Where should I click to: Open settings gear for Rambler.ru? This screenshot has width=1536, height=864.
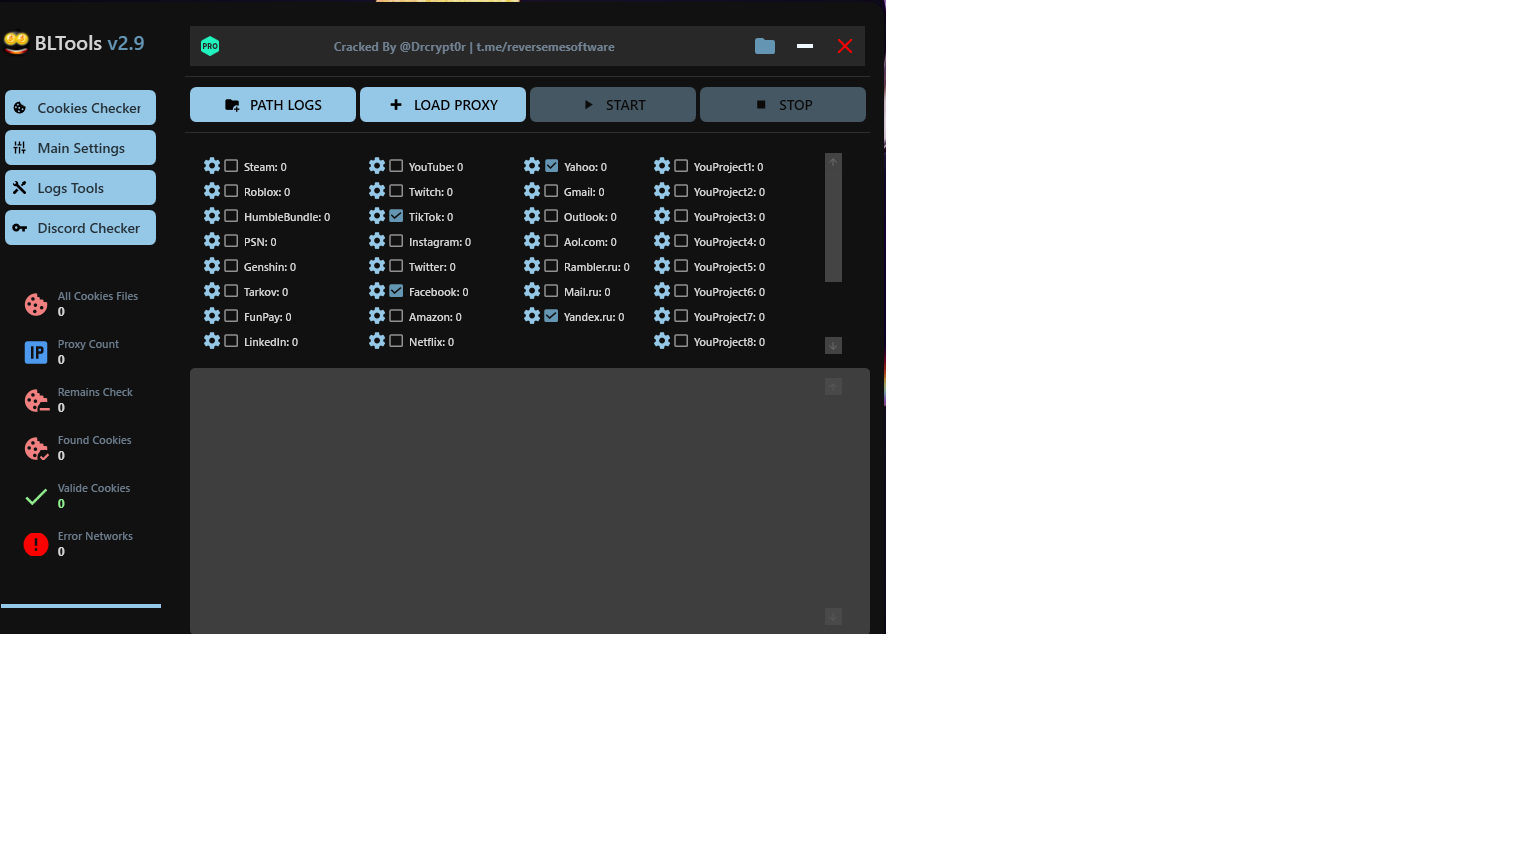click(532, 266)
